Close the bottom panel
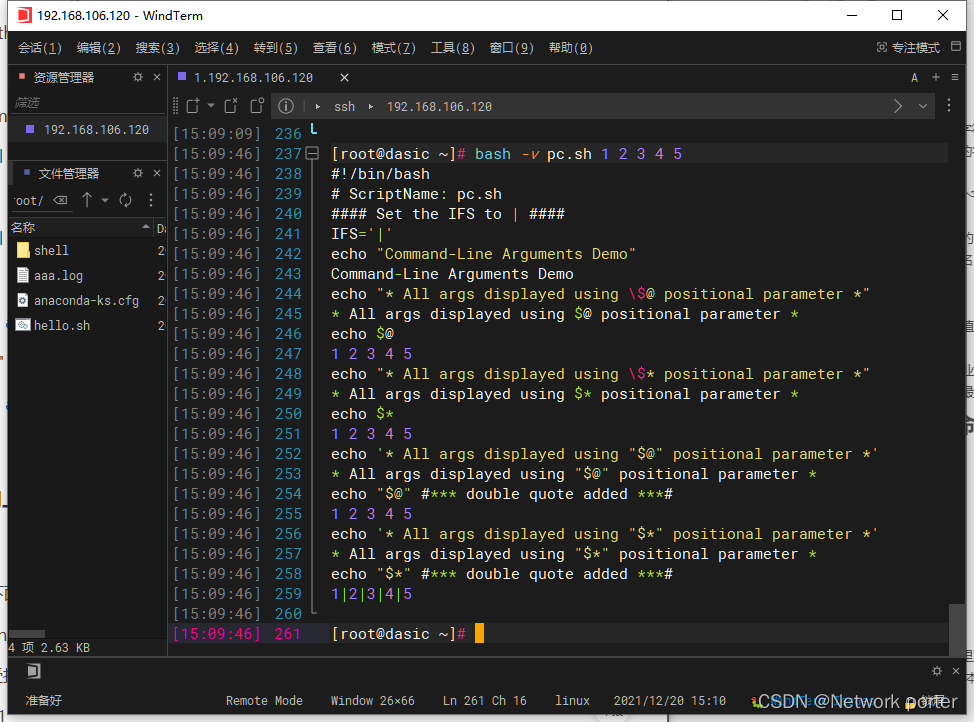The width and height of the screenshot is (974, 722). [x=956, y=671]
